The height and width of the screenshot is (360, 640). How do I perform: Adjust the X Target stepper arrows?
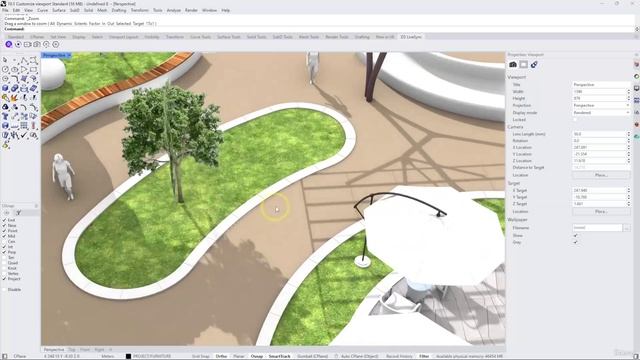tap(629, 190)
